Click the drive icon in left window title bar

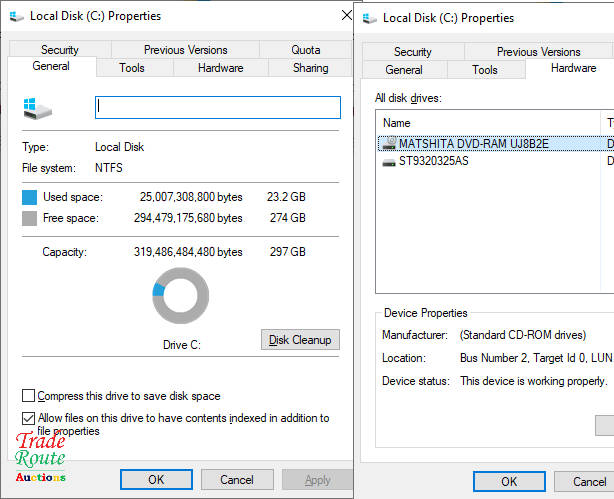pyautogui.click(x=14, y=16)
